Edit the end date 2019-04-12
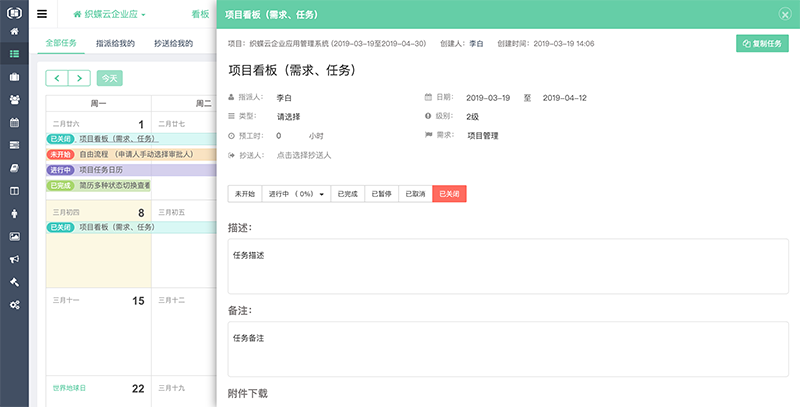Image resolution: width=800 pixels, height=407 pixels. pos(564,97)
